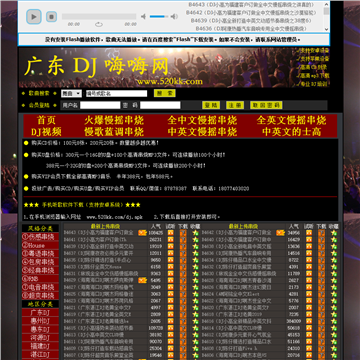
Task: Open the 河源DJ region category
Action: point(40,338)
